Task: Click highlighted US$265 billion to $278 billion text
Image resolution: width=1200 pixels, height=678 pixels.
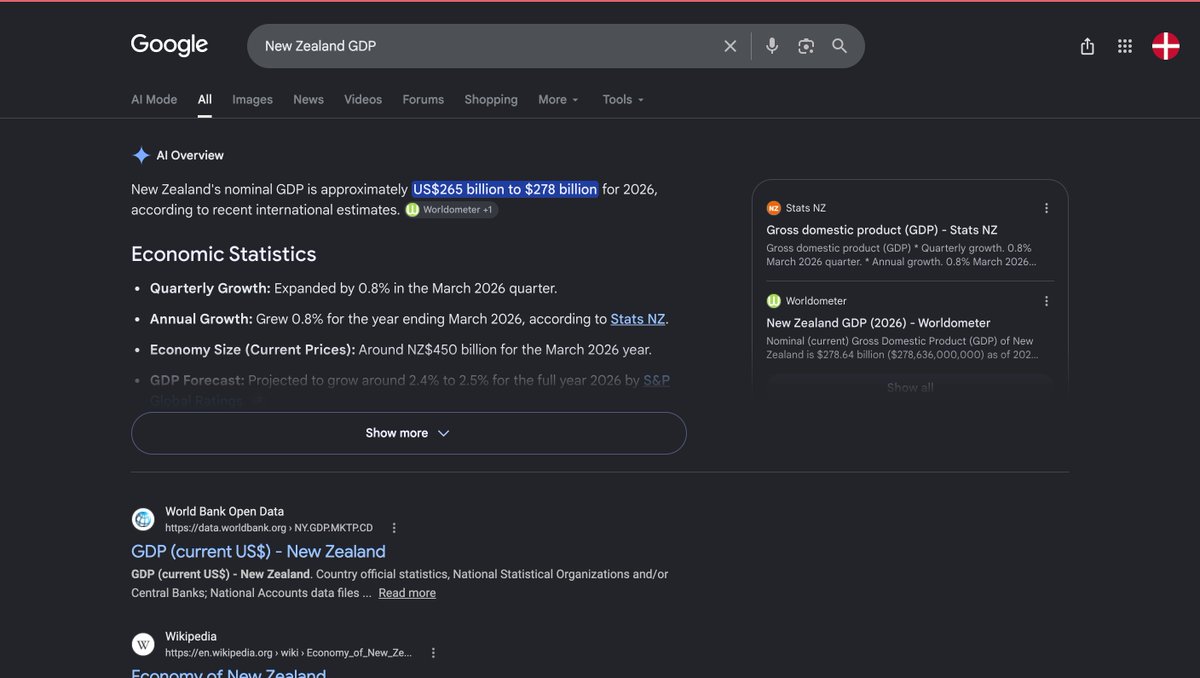Action: [x=505, y=189]
